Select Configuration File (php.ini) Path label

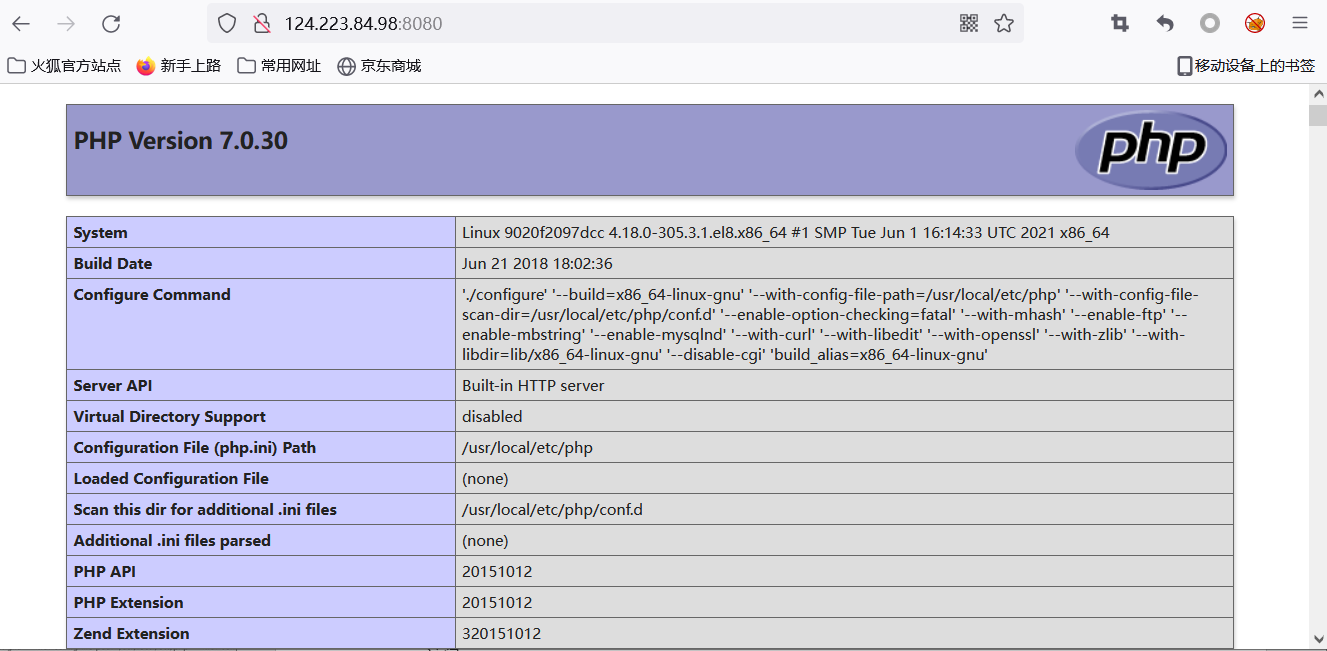coord(195,448)
